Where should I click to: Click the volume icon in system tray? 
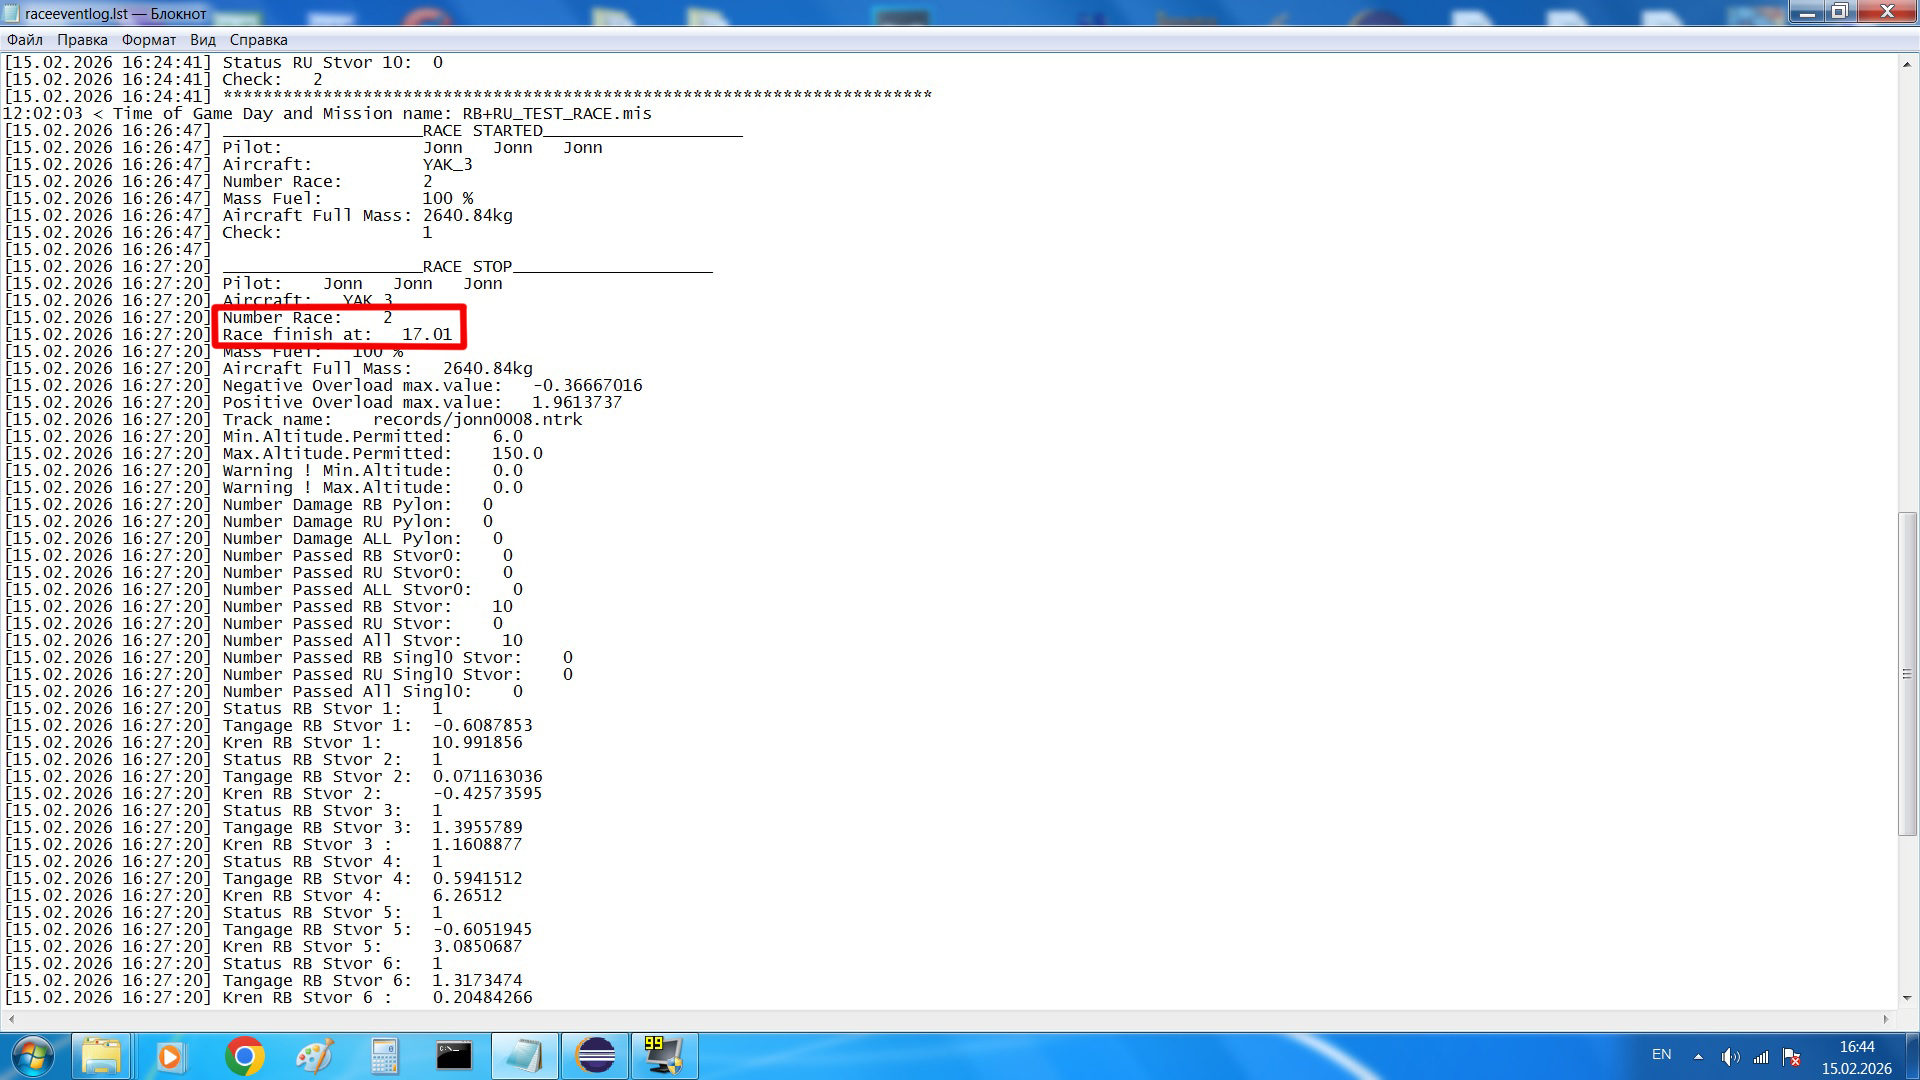point(1730,1057)
